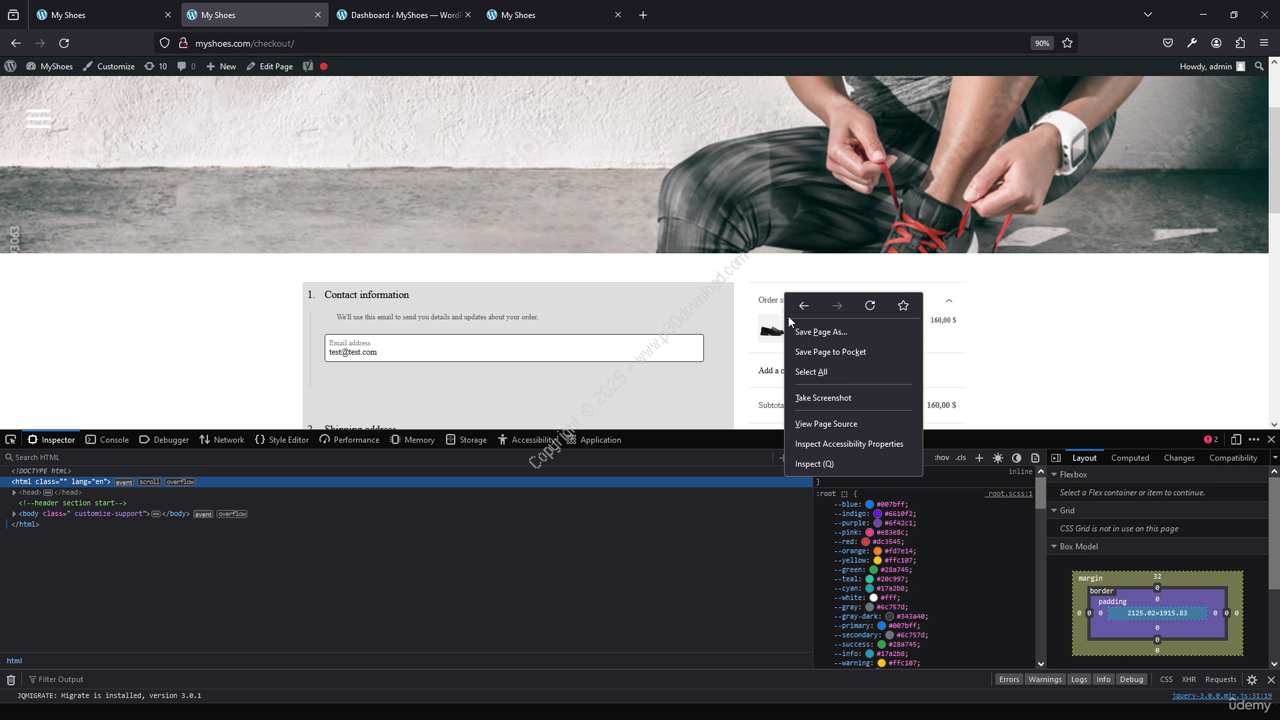Click the --red color swatch
This screenshot has height=720, width=1280.
pos(866,542)
